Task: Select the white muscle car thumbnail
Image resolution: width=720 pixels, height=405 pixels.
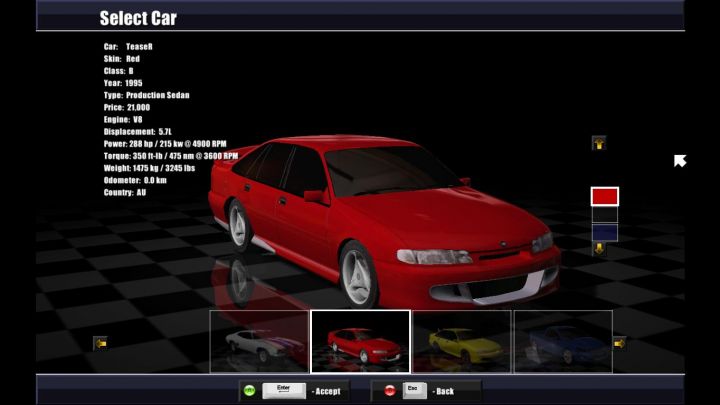Action: tap(259, 342)
